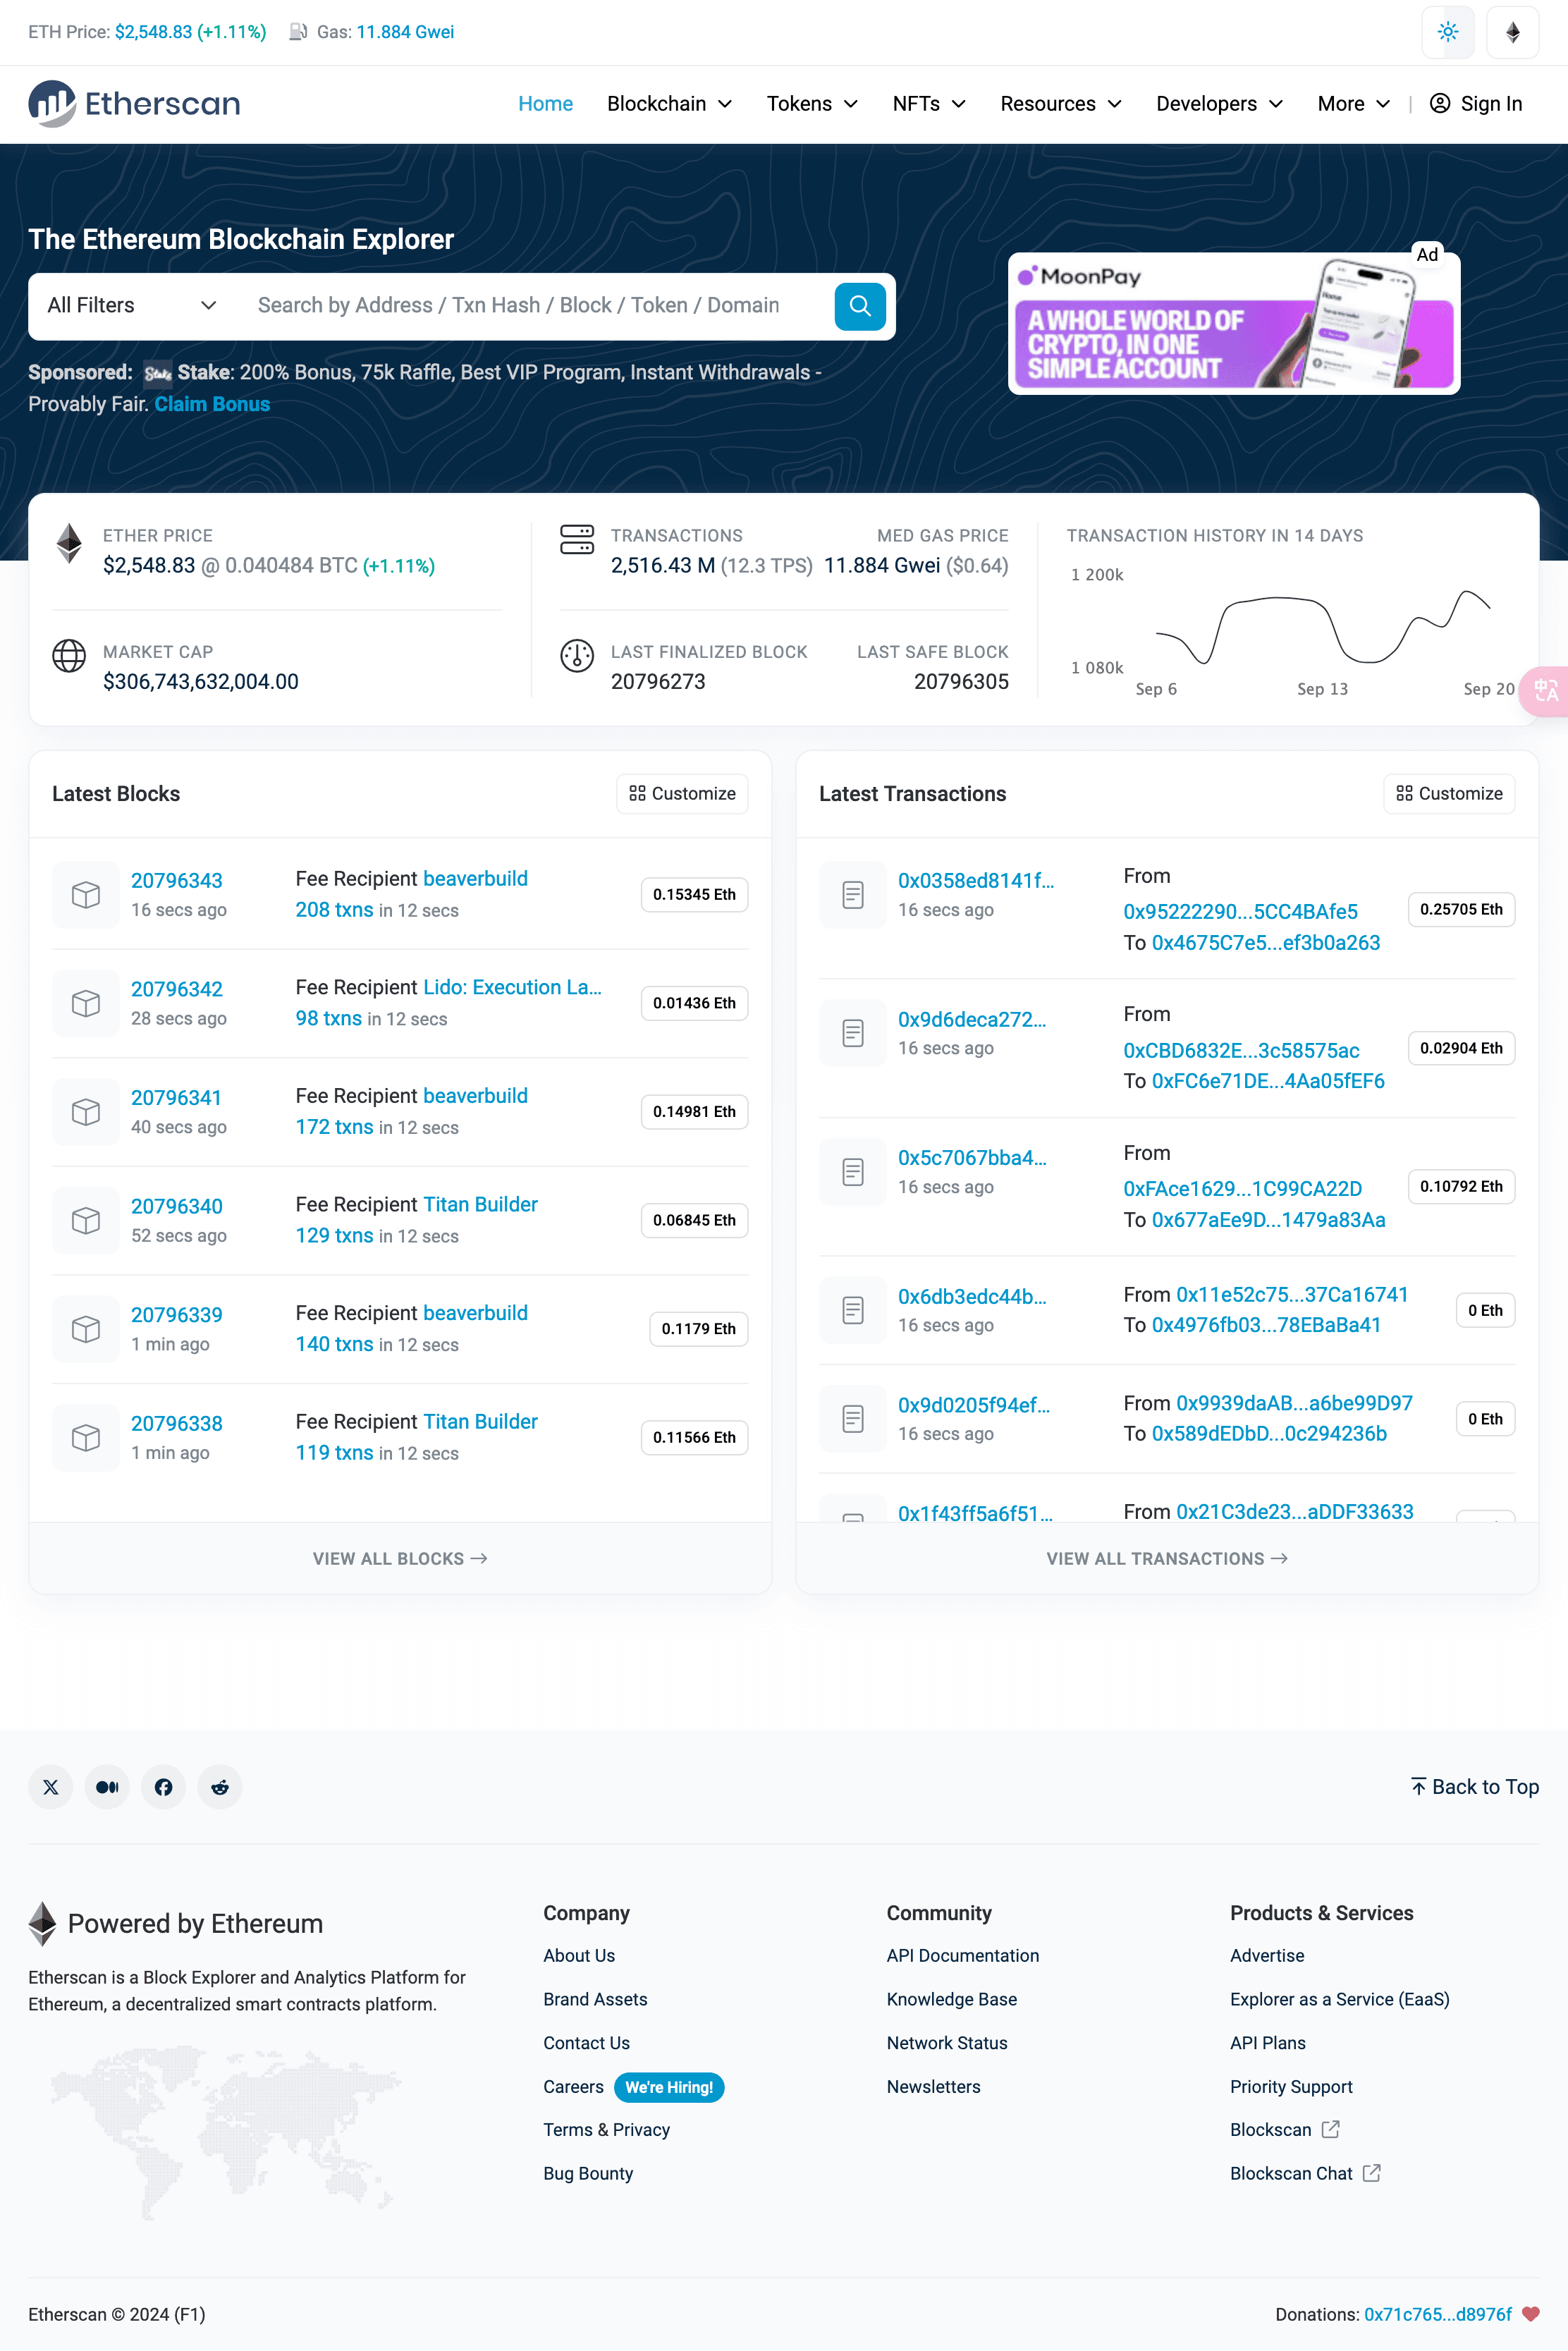Expand the Tokens menu

pyautogui.click(x=812, y=104)
